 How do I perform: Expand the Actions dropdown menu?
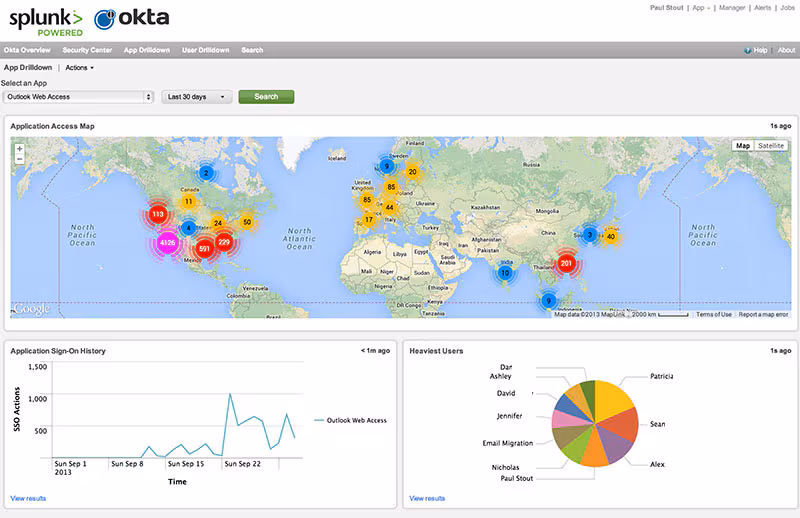point(79,67)
